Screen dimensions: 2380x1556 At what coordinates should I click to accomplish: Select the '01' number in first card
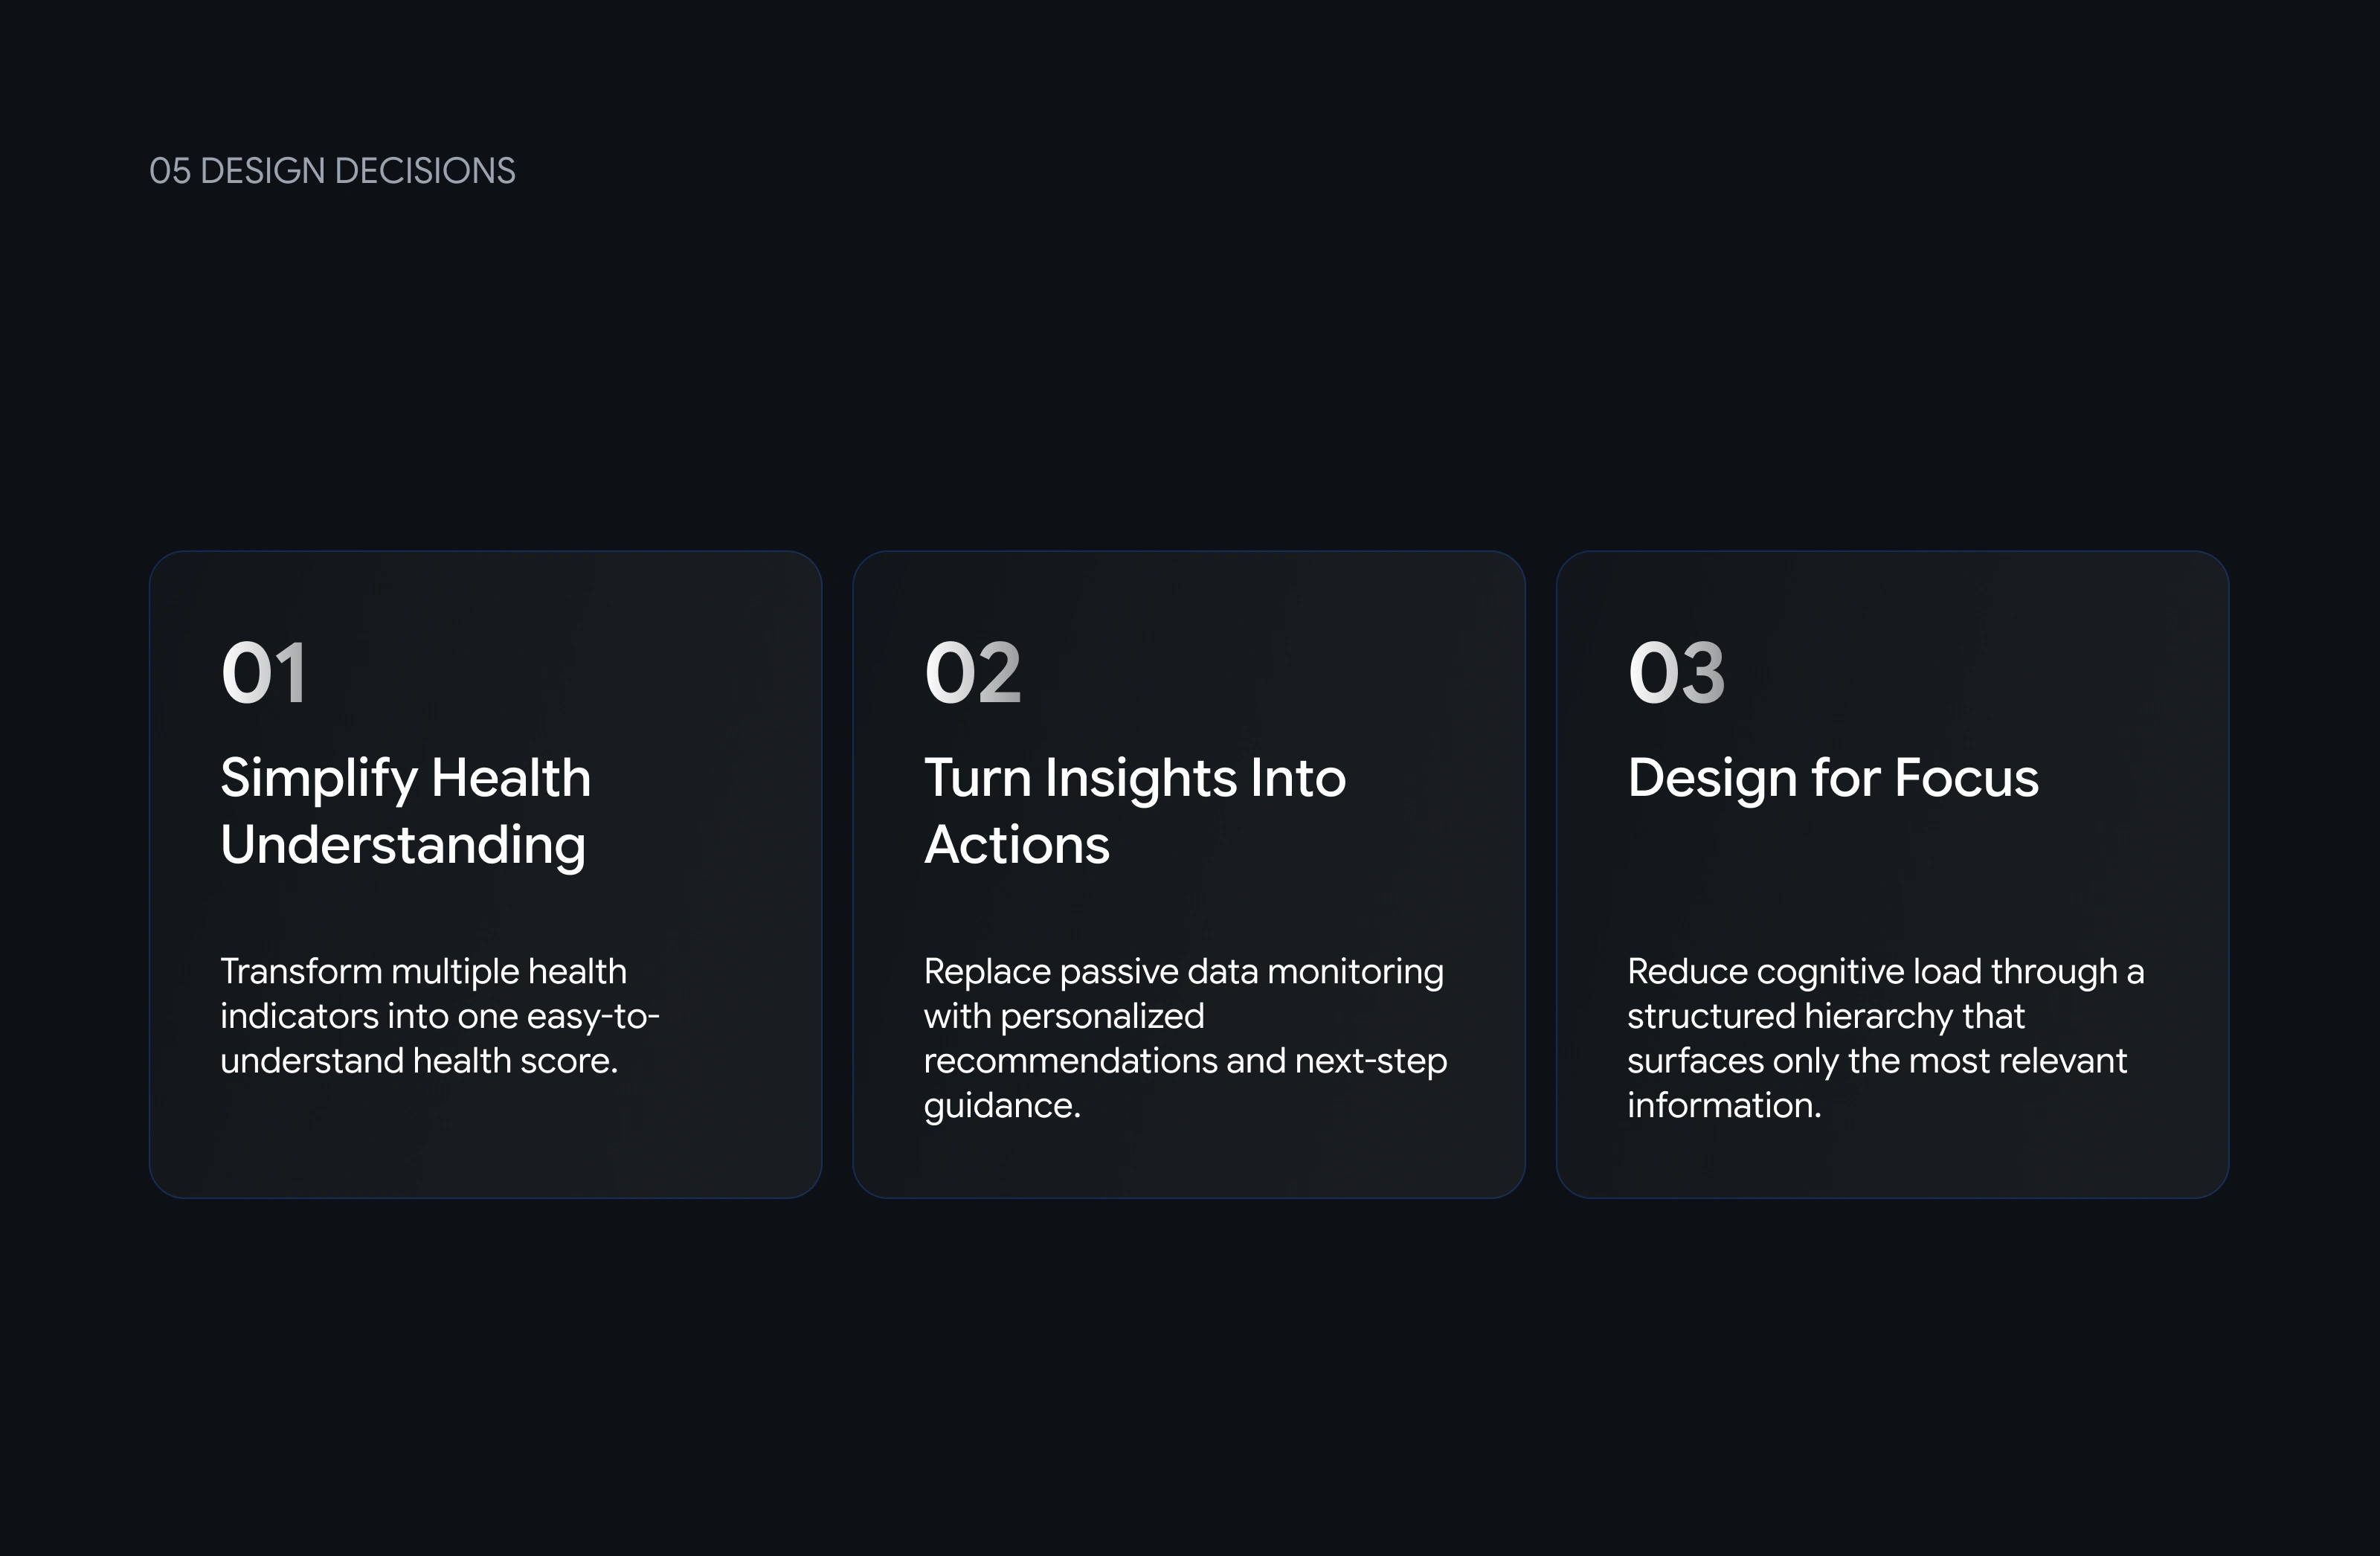(x=264, y=673)
